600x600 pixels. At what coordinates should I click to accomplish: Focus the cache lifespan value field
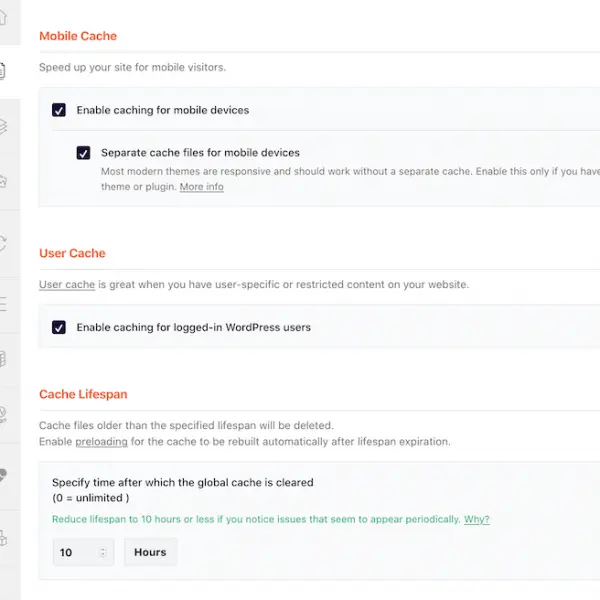(x=75, y=552)
